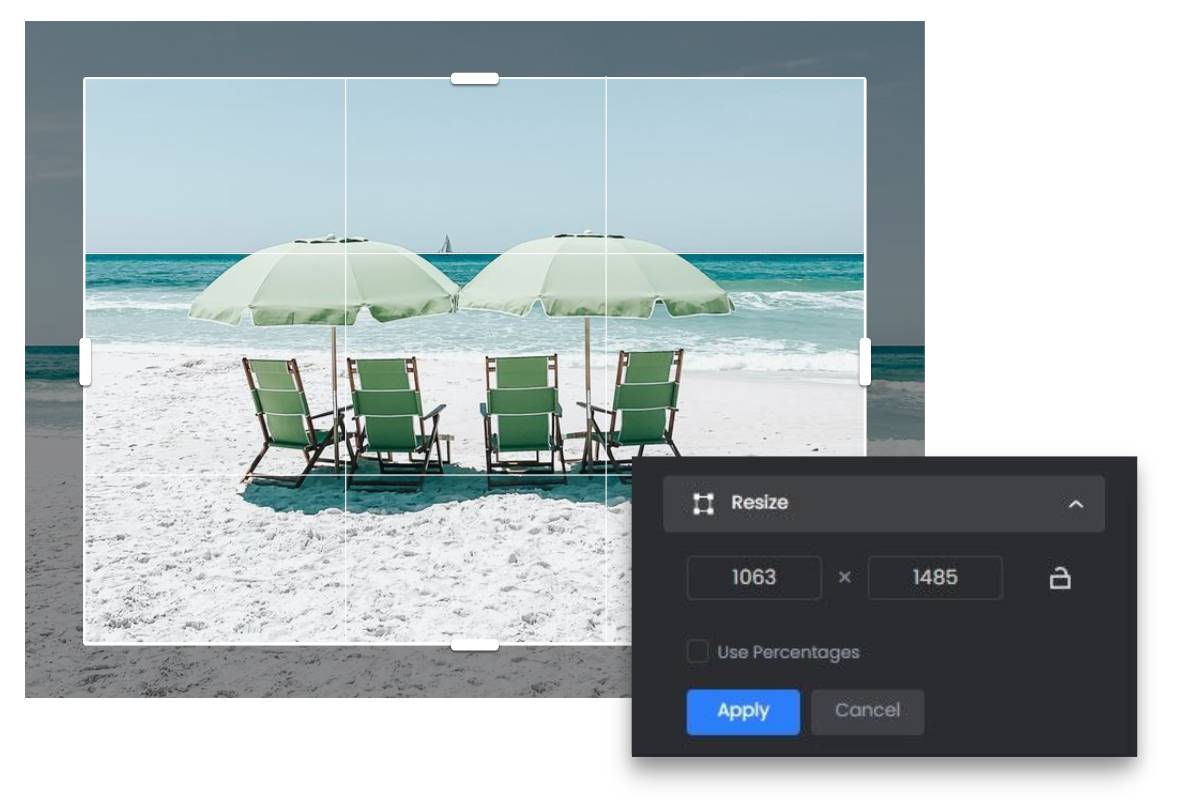
Task: Cancel the resize operation
Action: pos(867,711)
